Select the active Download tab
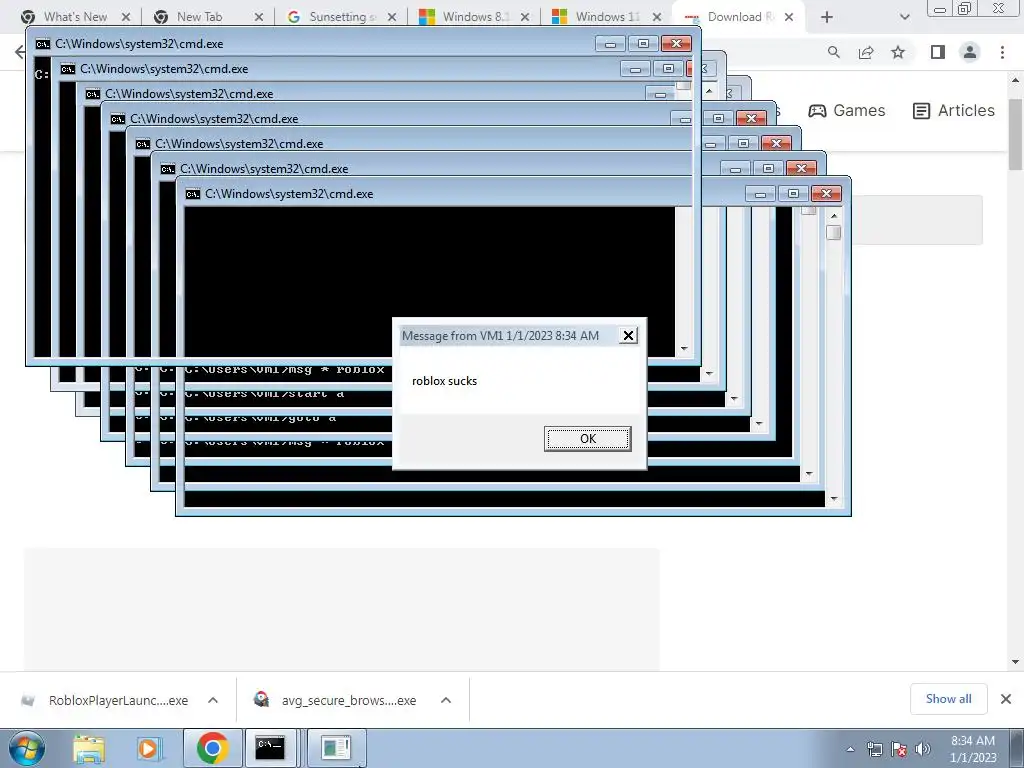Image resolution: width=1024 pixels, height=768 pixels. click(x=741, y=17)
